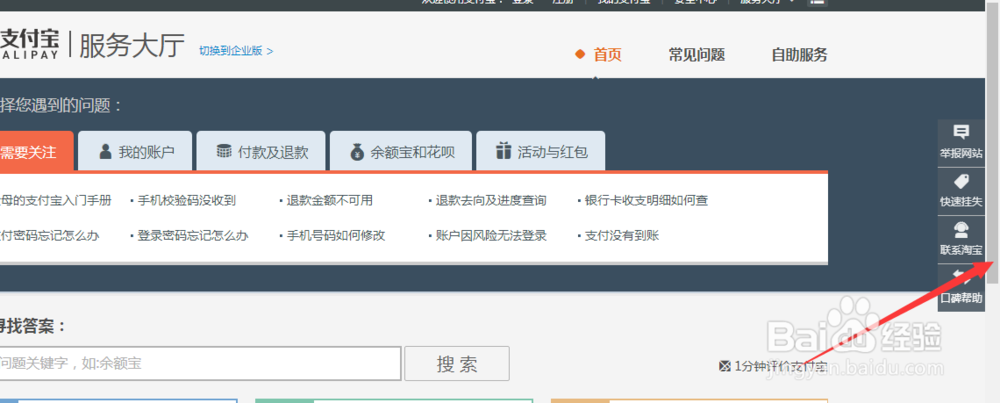Click the person icon on 我的账户 tab
Image resolution: width=1000 pixels, height=403 pixels.
coord(105,152)
